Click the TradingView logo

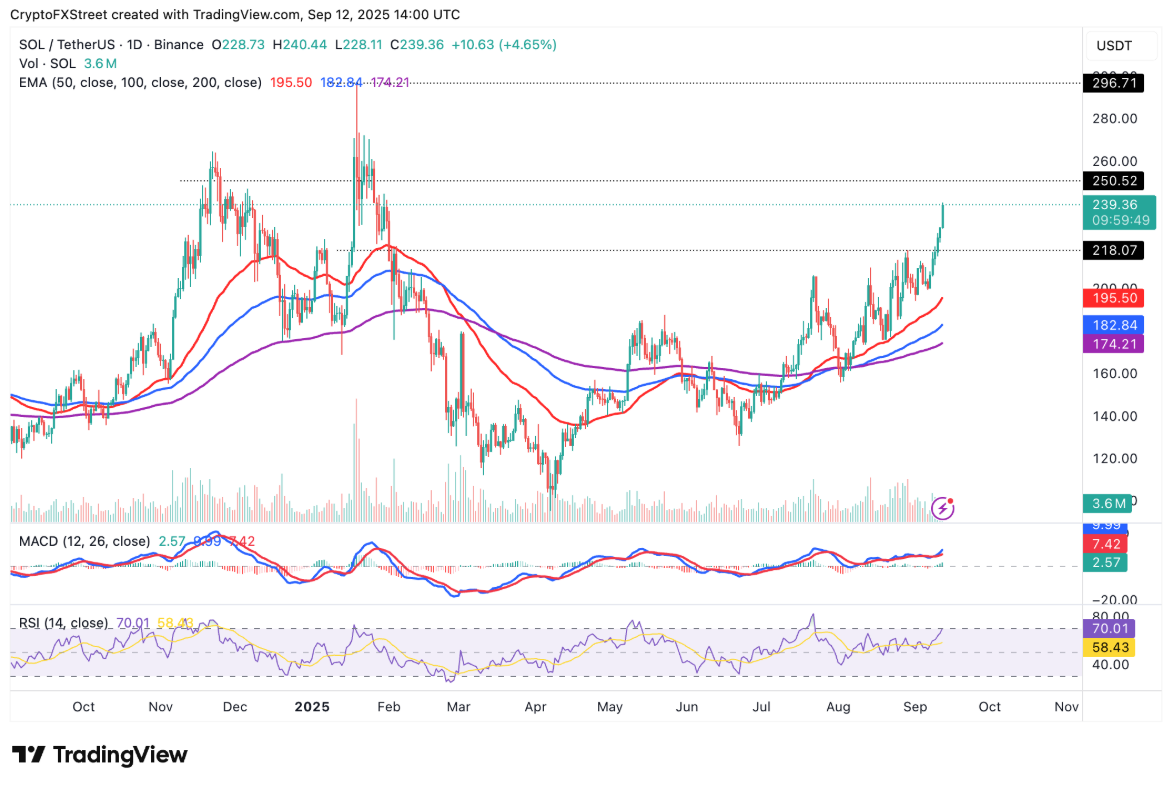point(100,756)
